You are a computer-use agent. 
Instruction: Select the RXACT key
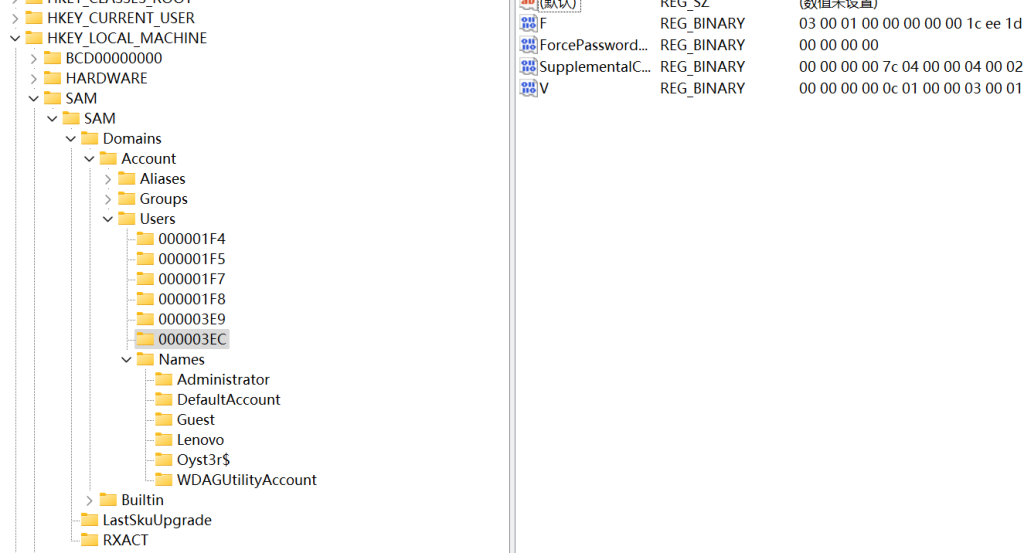125,540
